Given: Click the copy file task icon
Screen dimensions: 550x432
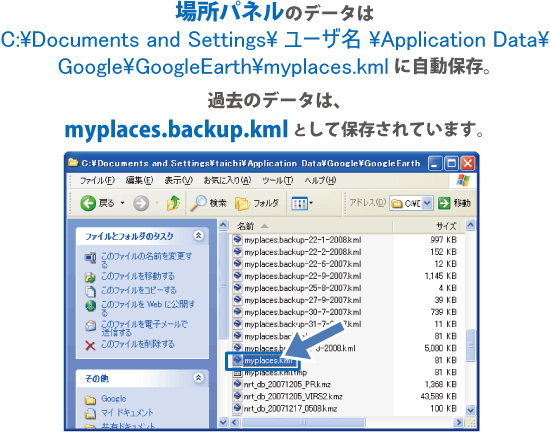Looking at the screenshot, I should [90, 291].
